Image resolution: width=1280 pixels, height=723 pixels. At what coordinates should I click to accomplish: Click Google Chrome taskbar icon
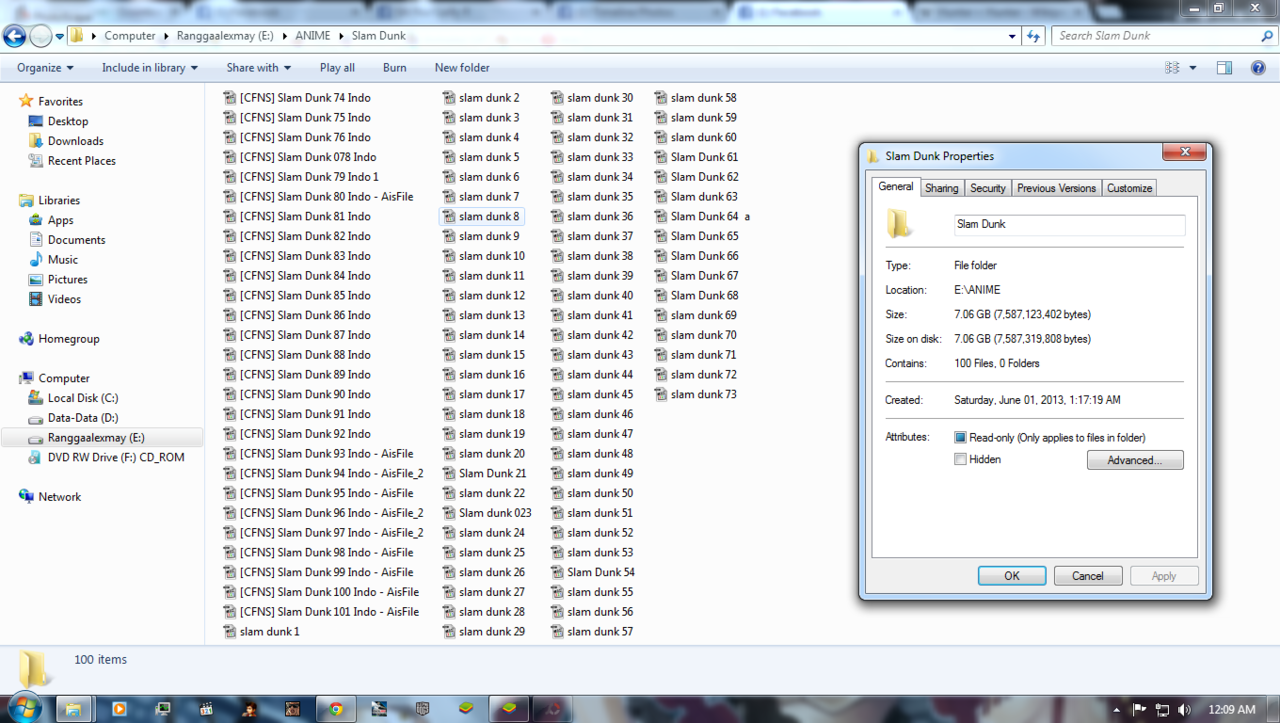[336, 709]
